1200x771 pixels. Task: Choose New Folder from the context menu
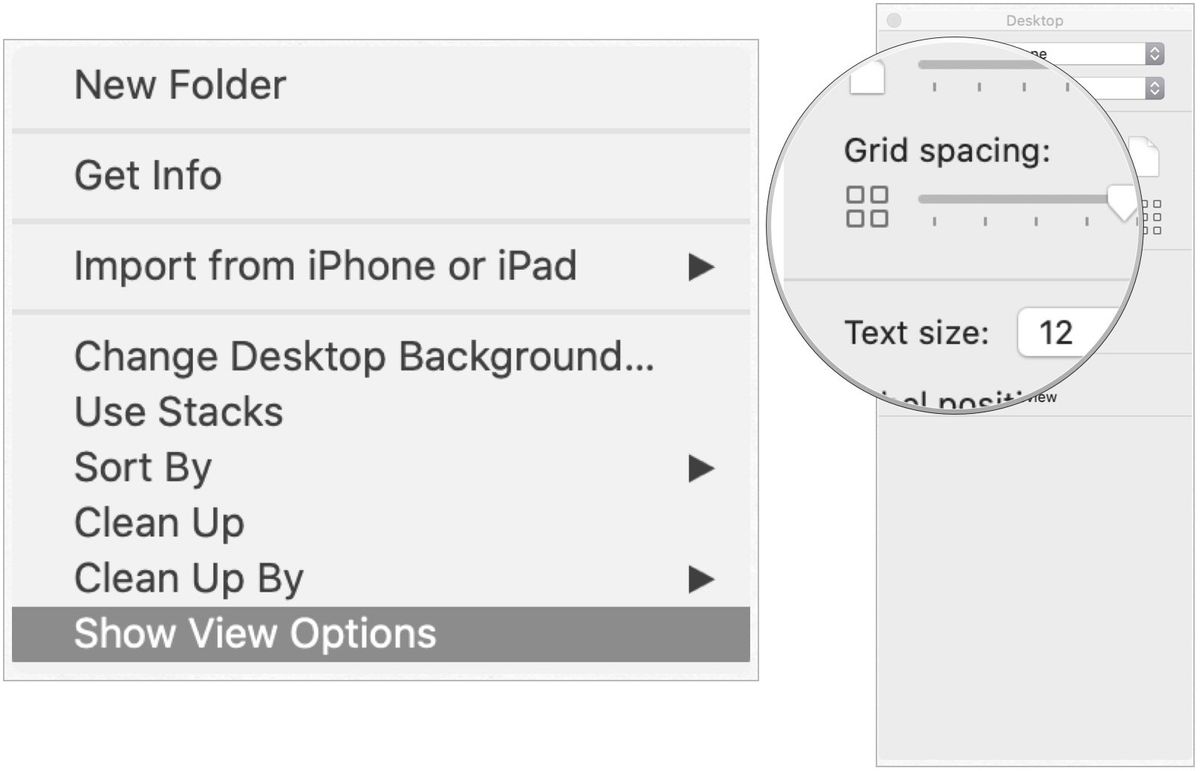[178, 85]
